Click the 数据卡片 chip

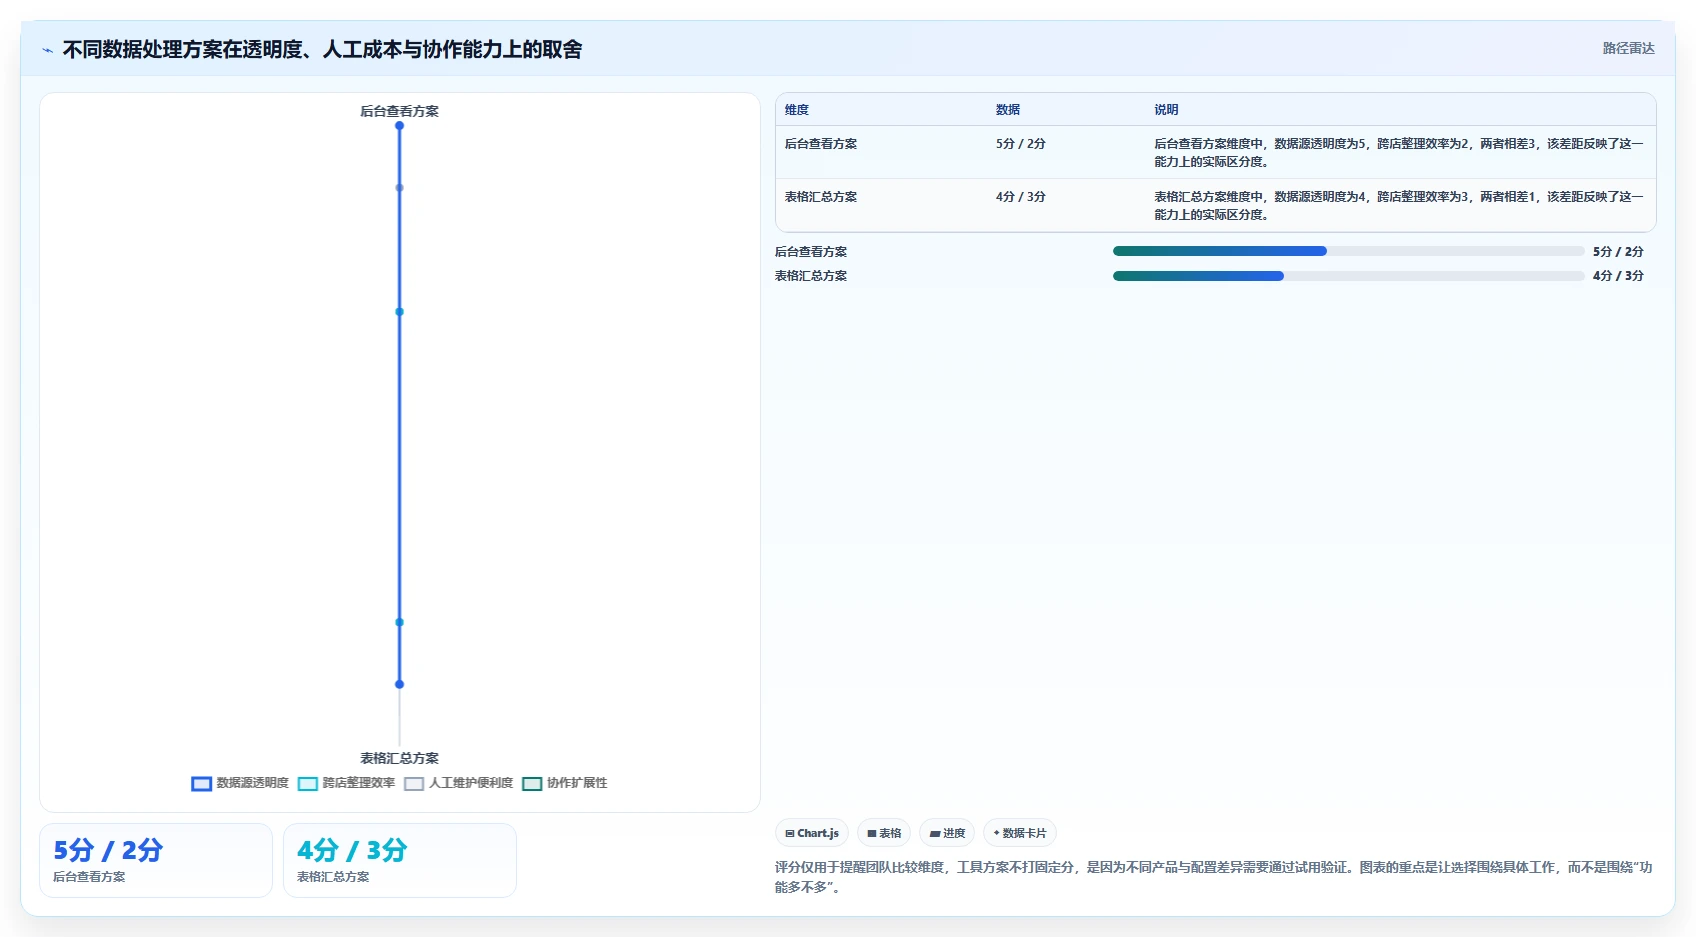point(1020,833)
